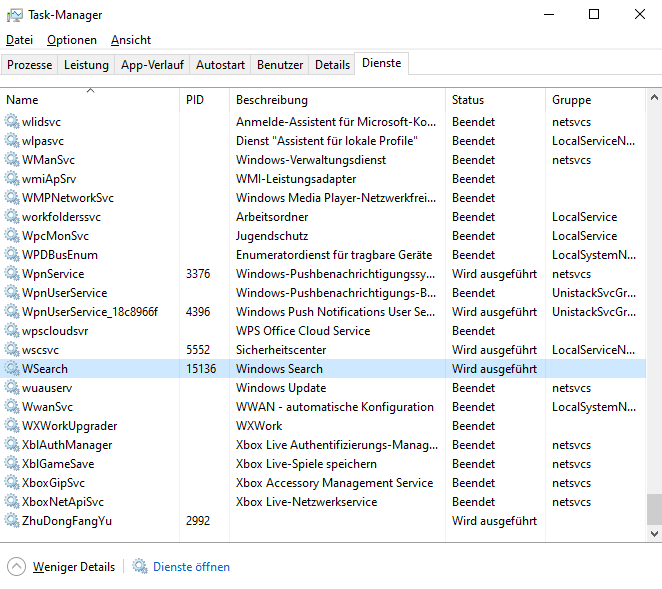Click the vertical scrollbar thumb
This screenshot has width=662, height=589.
pyautogui.click(x=654, y=509)
